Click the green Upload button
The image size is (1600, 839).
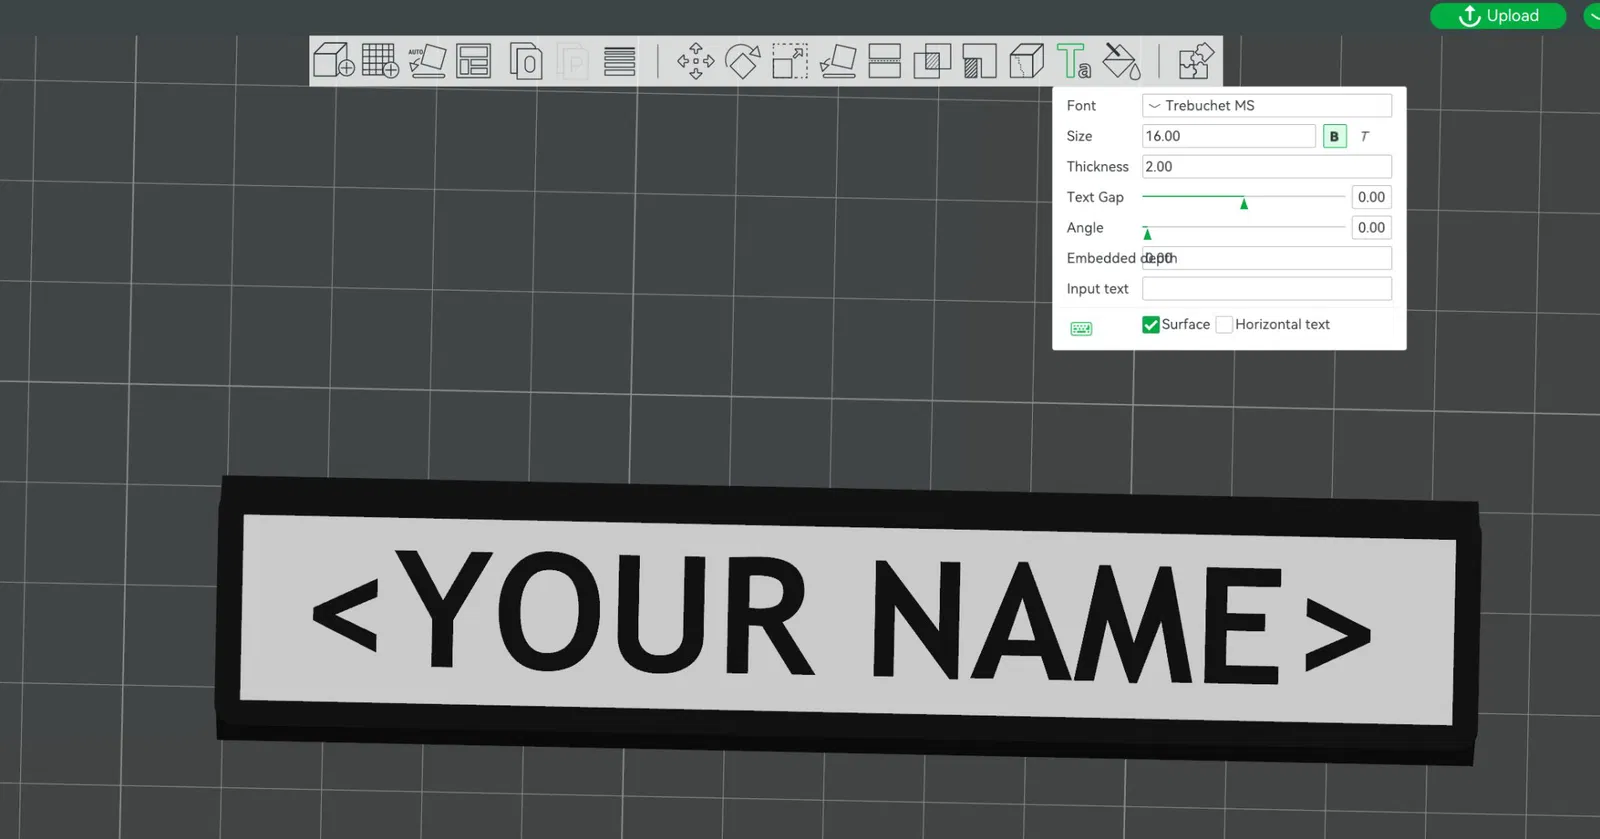(1498, 15)
